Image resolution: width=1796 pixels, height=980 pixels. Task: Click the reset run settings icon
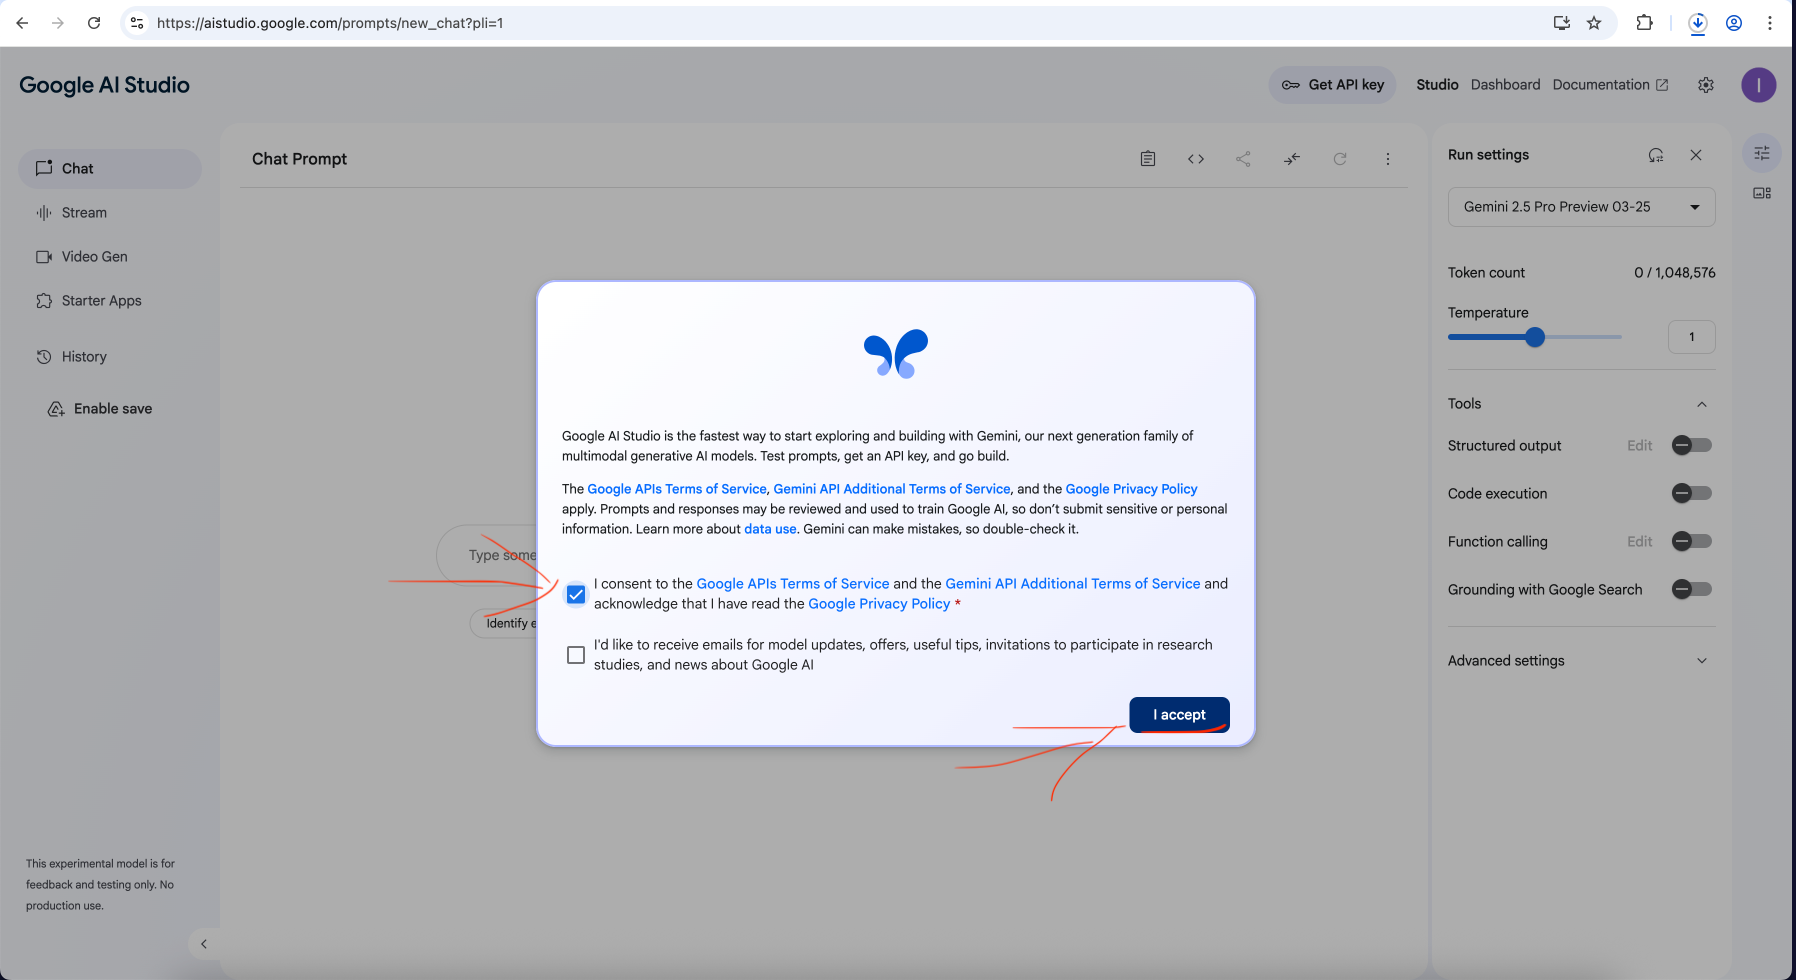[1656, 155]
